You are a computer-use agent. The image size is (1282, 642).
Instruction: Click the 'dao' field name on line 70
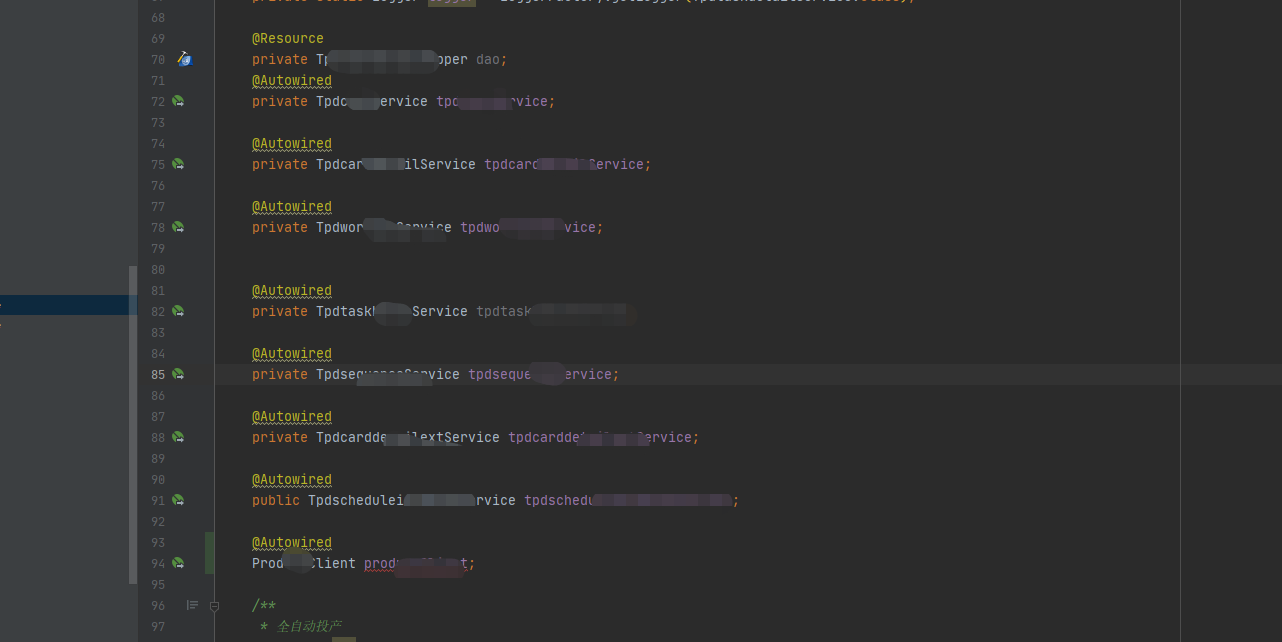pyautogui.click(x=488, y=60)
